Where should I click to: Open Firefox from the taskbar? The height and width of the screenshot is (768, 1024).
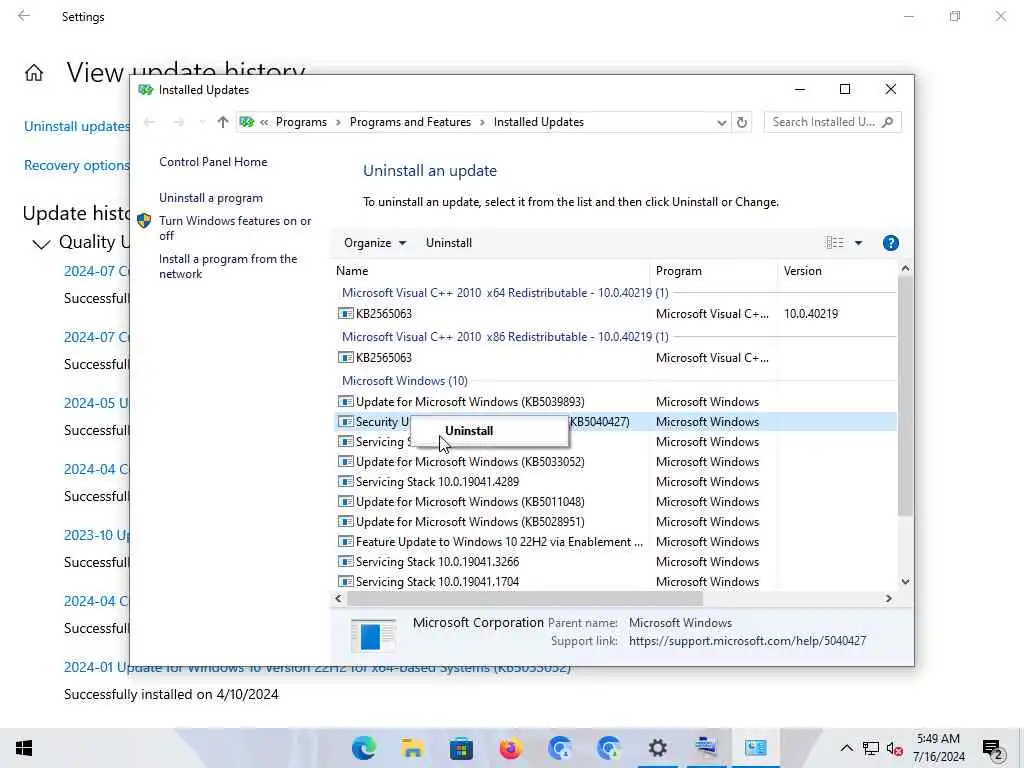pyautogui.click(x=511, y=748)
